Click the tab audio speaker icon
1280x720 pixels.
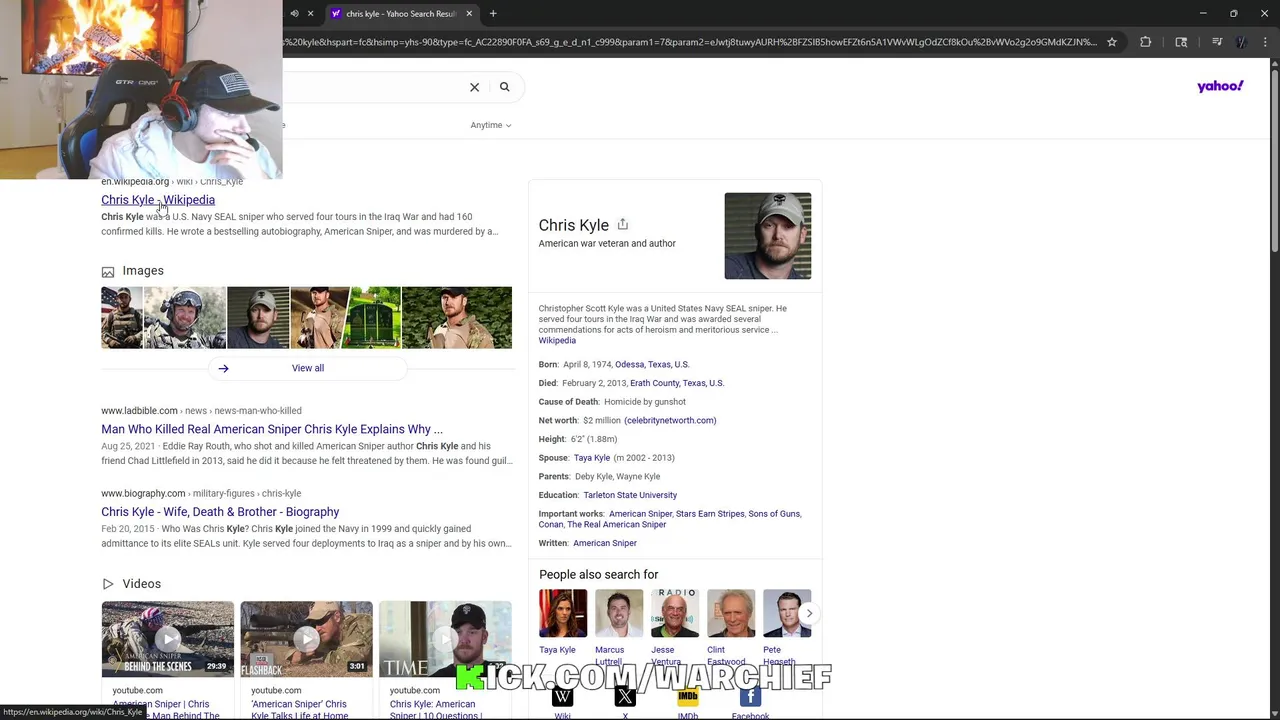(x=294, y=14)
